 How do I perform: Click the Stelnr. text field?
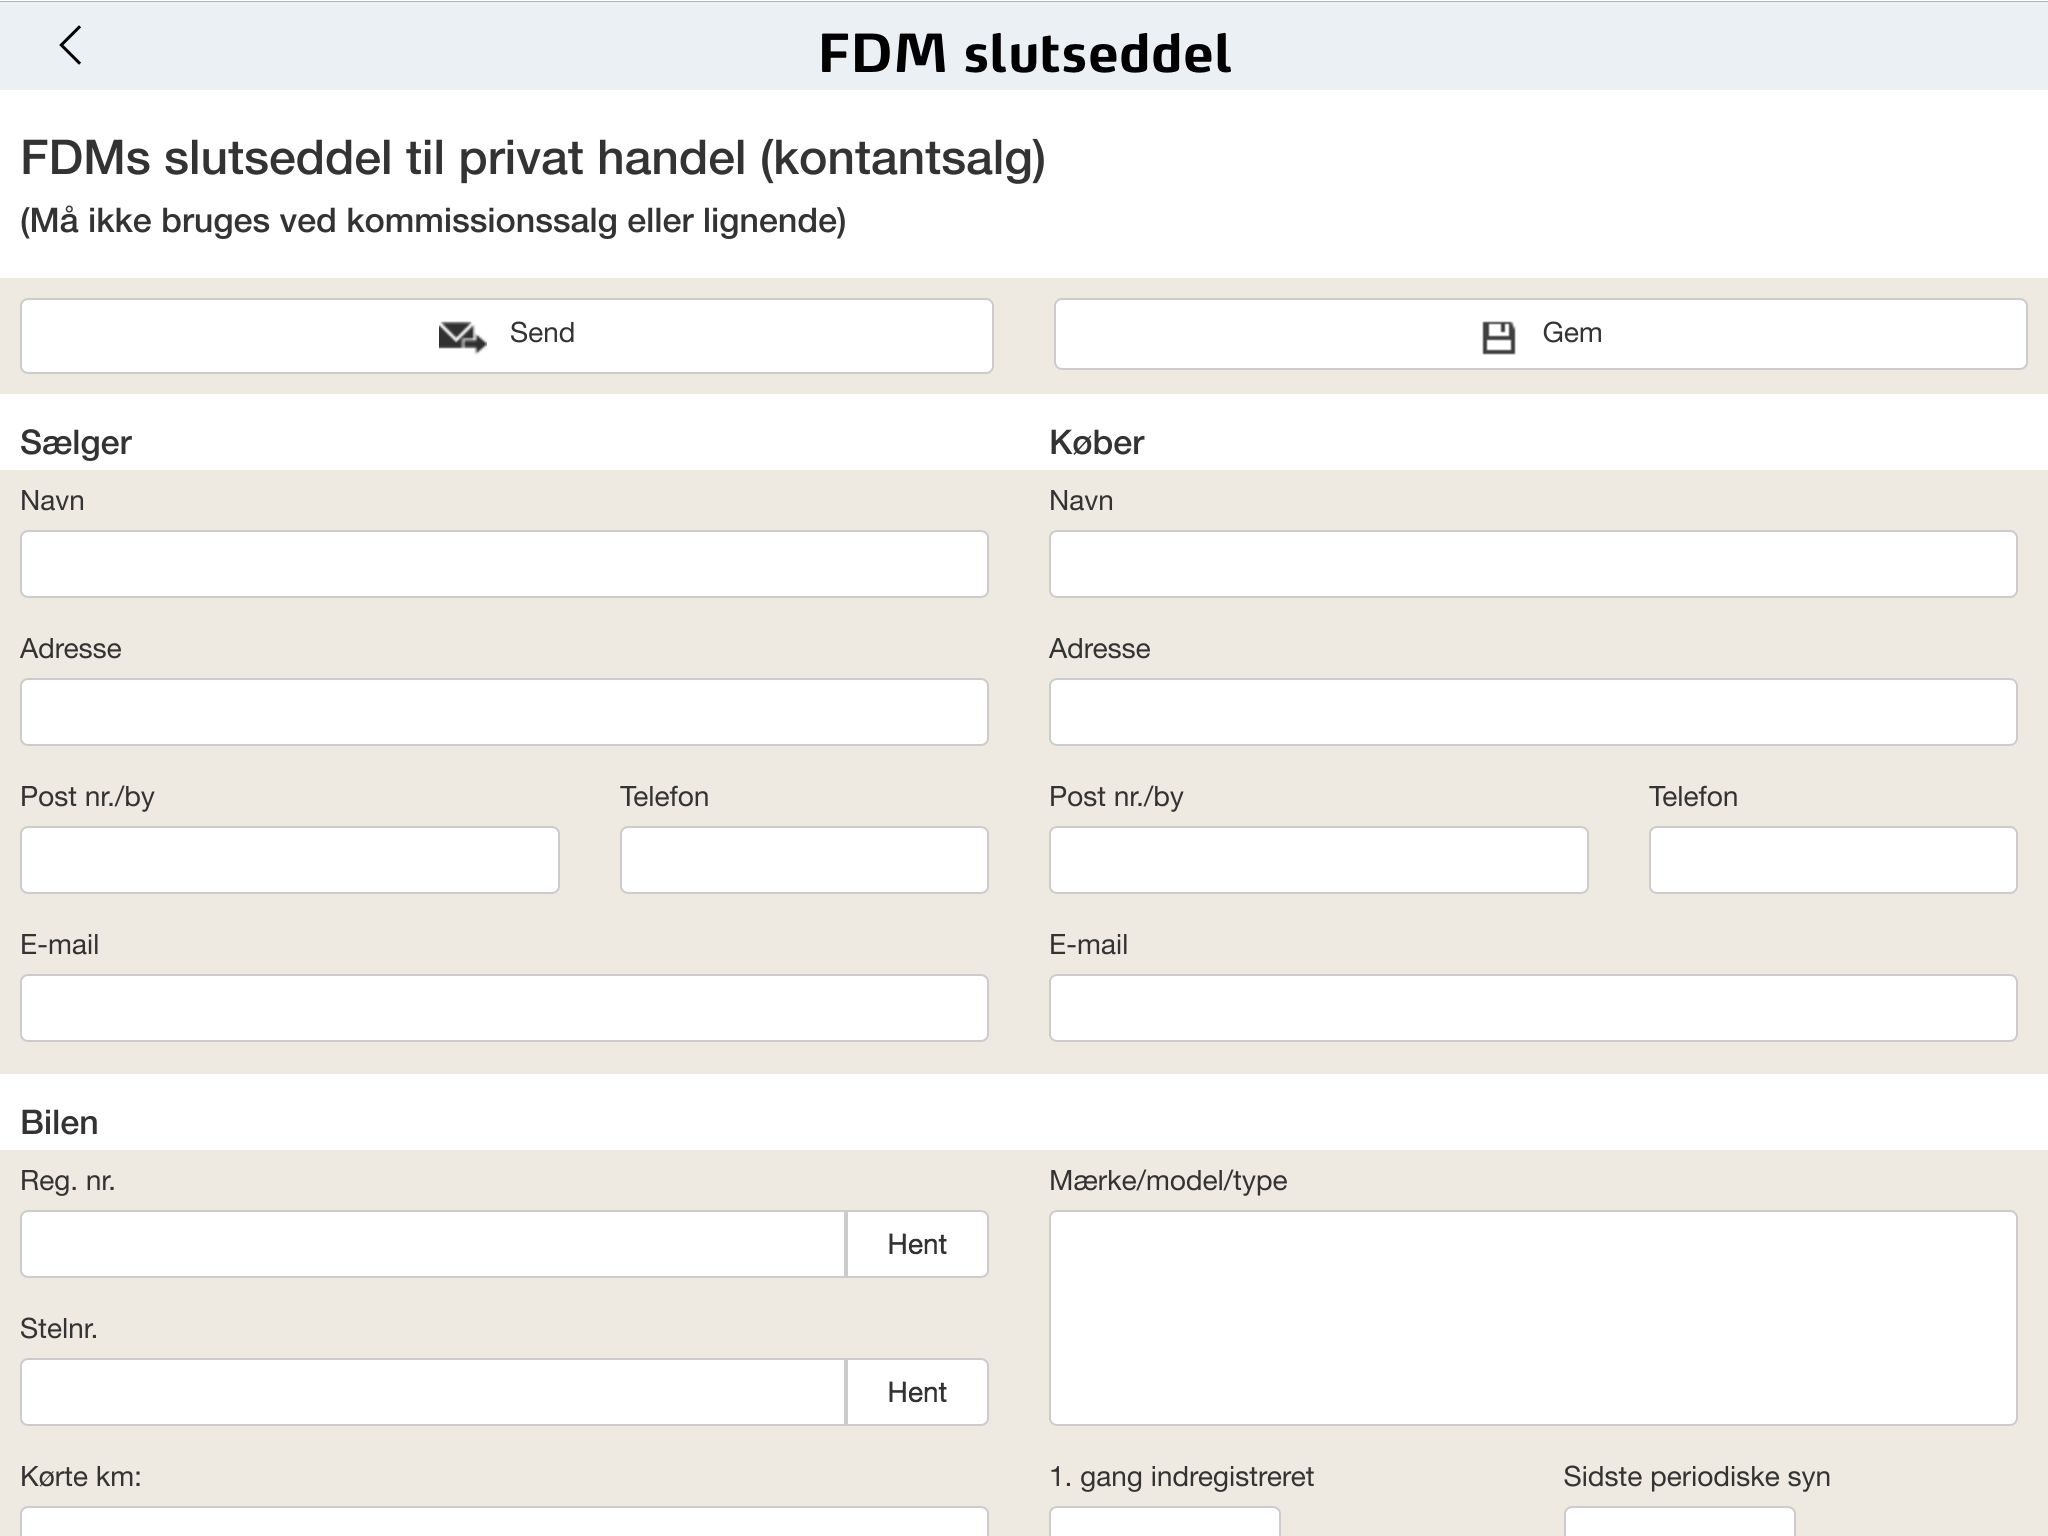click(x=433, y=1392)
